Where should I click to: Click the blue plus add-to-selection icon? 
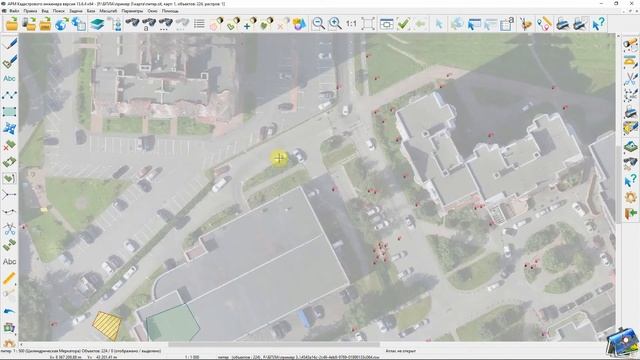[x=249, y=24]
